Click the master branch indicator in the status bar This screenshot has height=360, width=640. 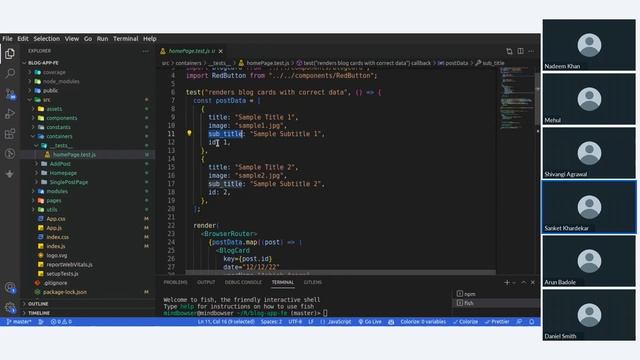19,322
